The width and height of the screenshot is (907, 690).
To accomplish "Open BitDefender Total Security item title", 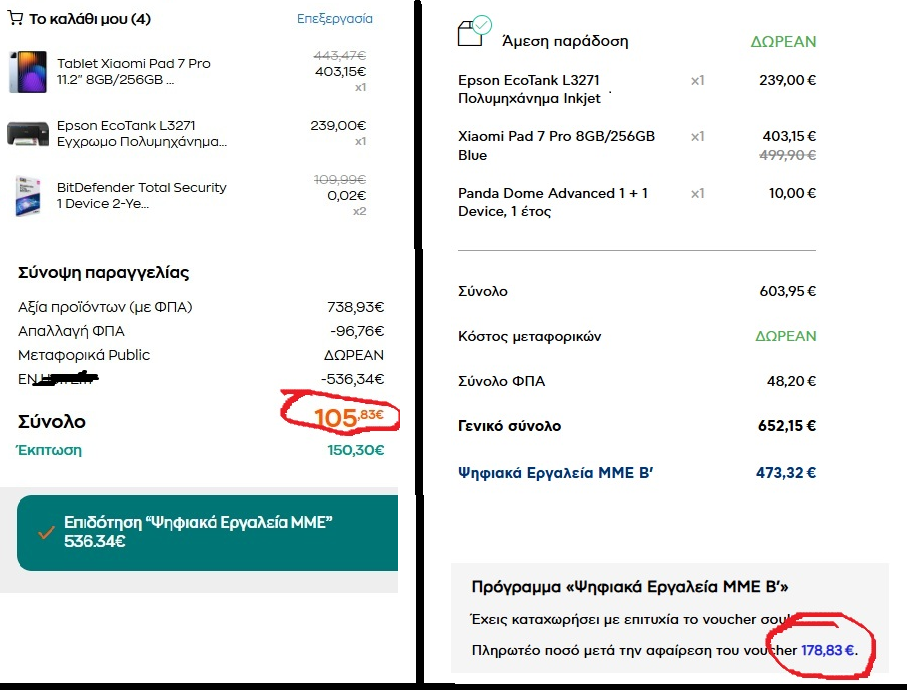I will coord(142,195).
